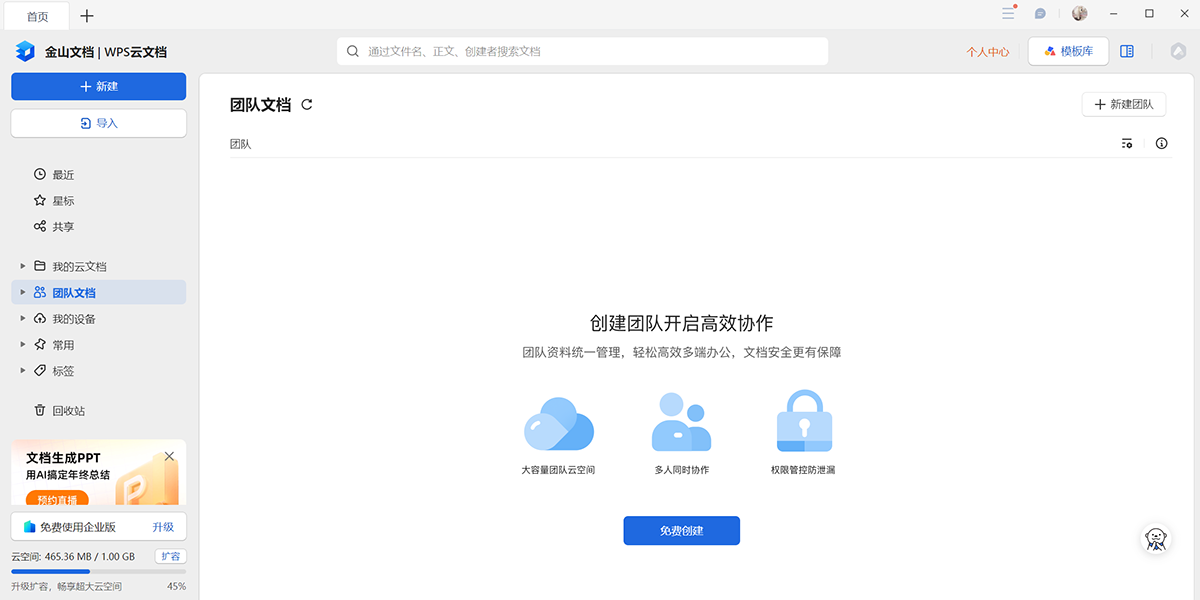
Task: Expand the 标签 tree node
Action: (x=23, y=371)
